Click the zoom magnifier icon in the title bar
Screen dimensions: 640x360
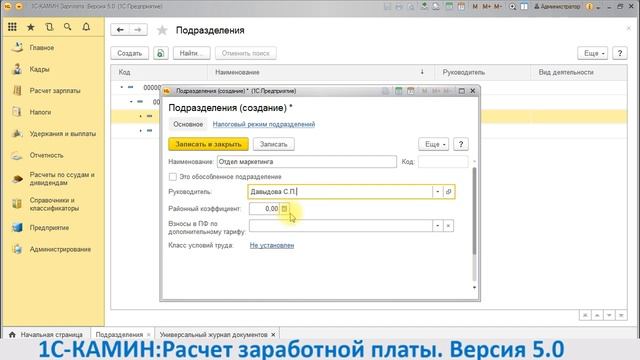pos(512,7)
